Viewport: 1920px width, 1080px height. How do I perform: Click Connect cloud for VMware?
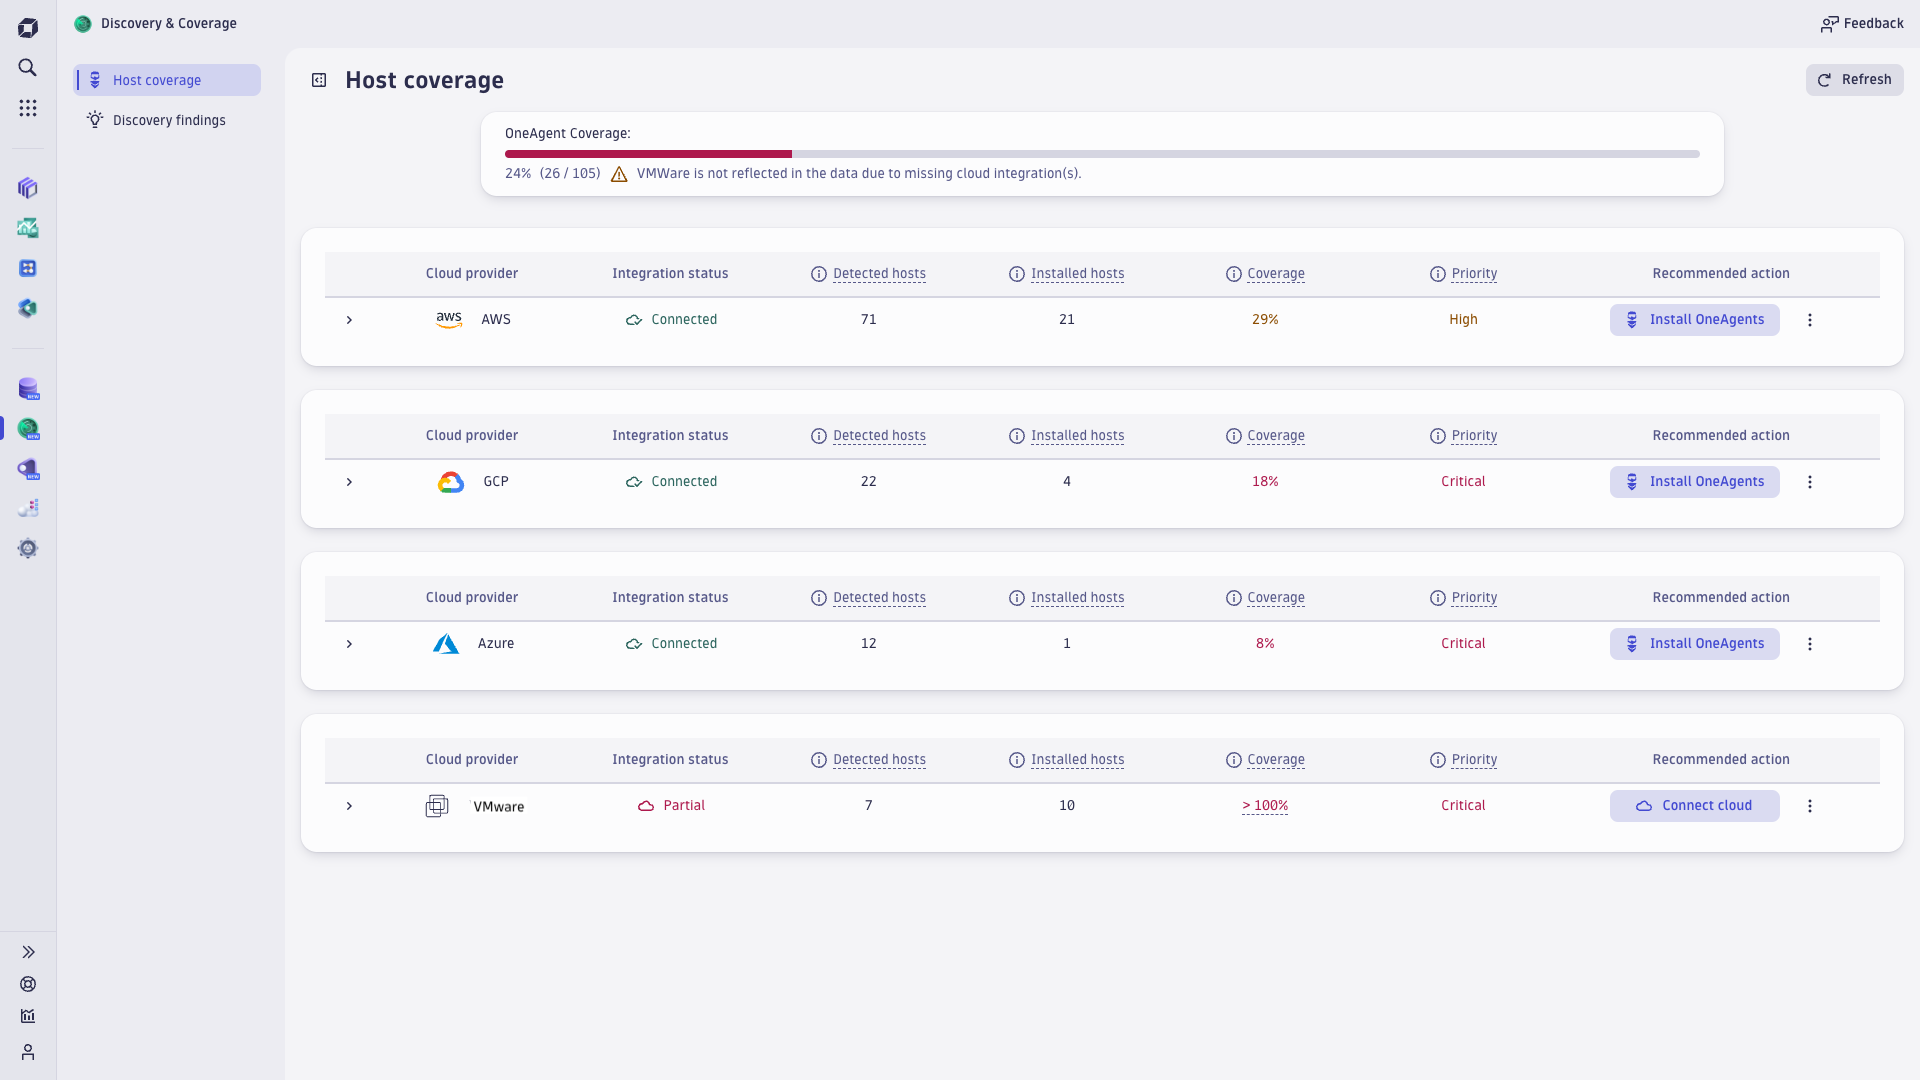pos(1694,805)
